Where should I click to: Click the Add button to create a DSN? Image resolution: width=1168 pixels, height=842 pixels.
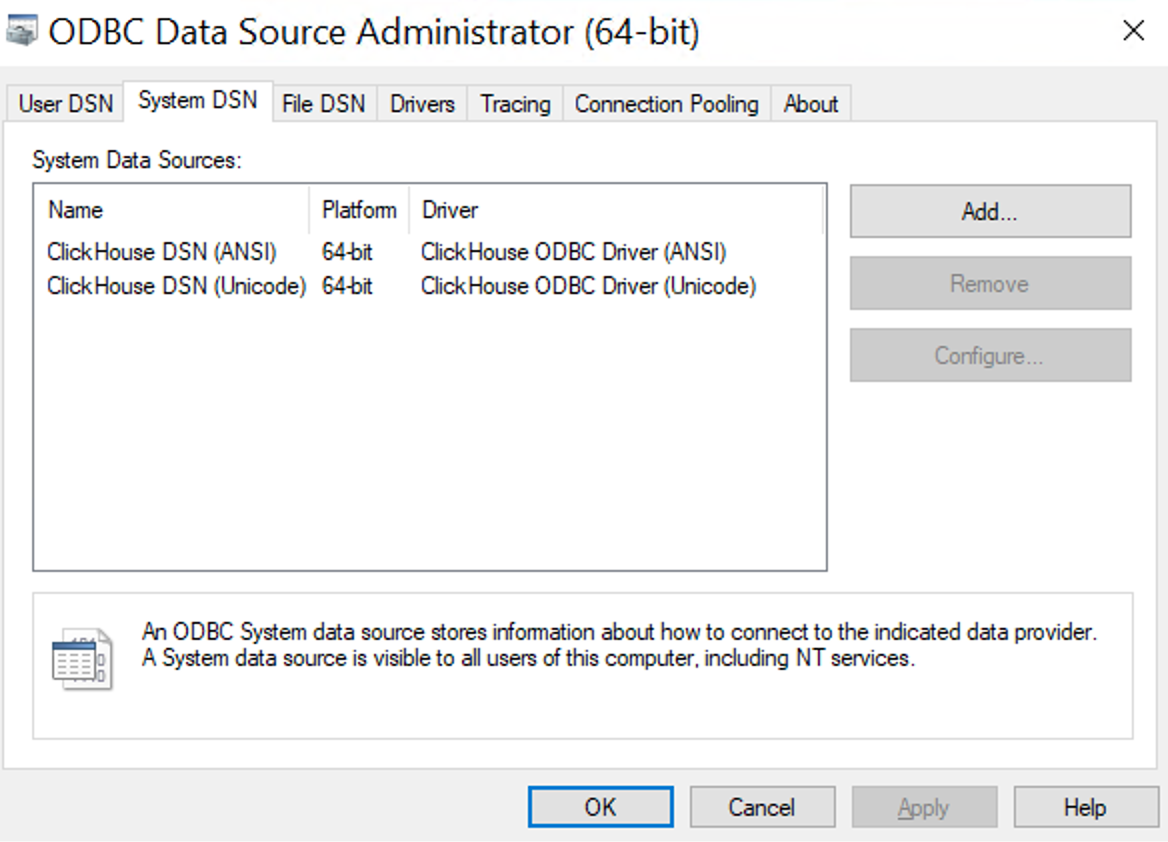989,211
